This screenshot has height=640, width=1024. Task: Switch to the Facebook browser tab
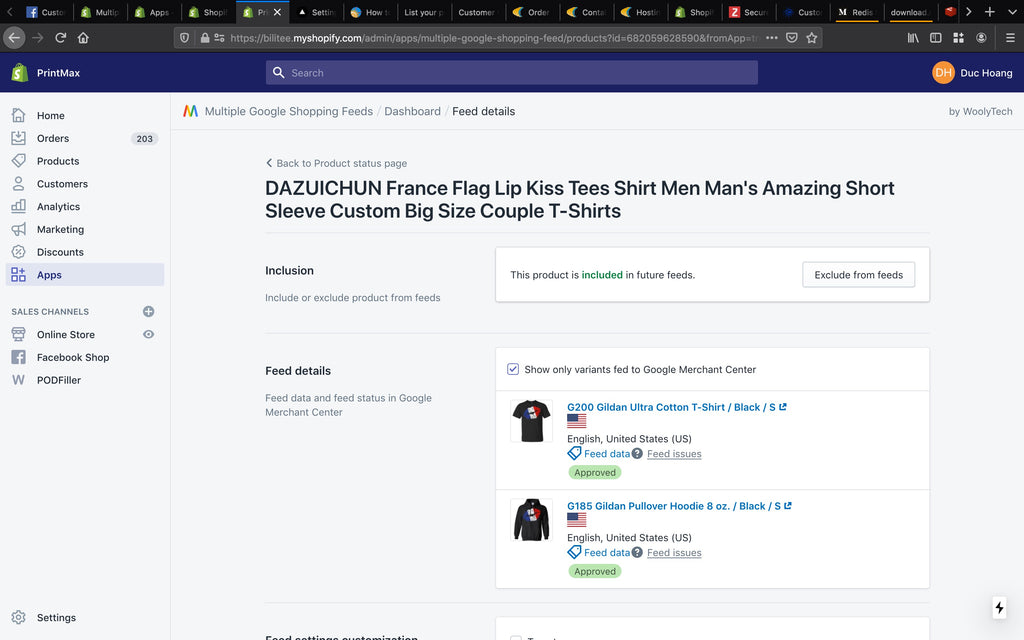point(45,12)
